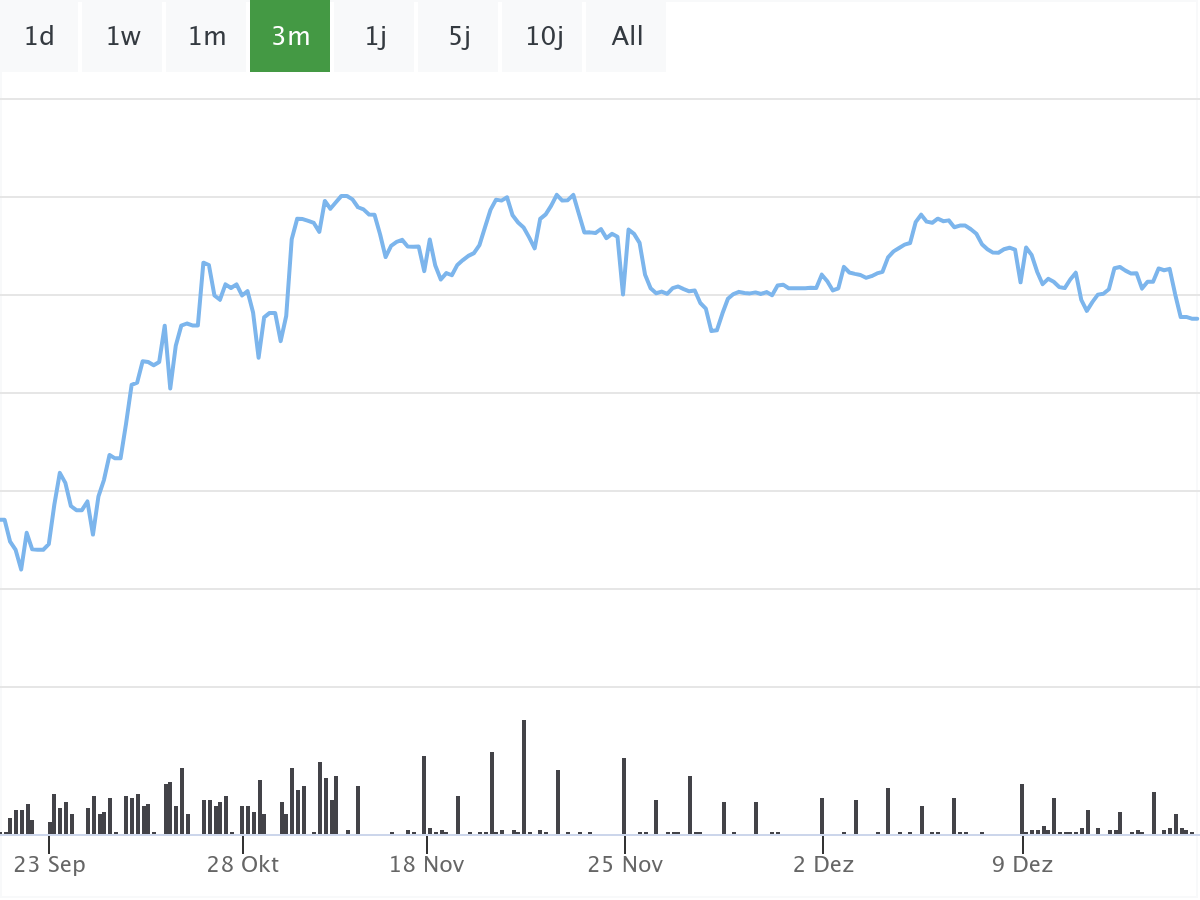Click the lowest point of the price line
The width and height of the screenshot is (1200, 900).
(21, 569)
